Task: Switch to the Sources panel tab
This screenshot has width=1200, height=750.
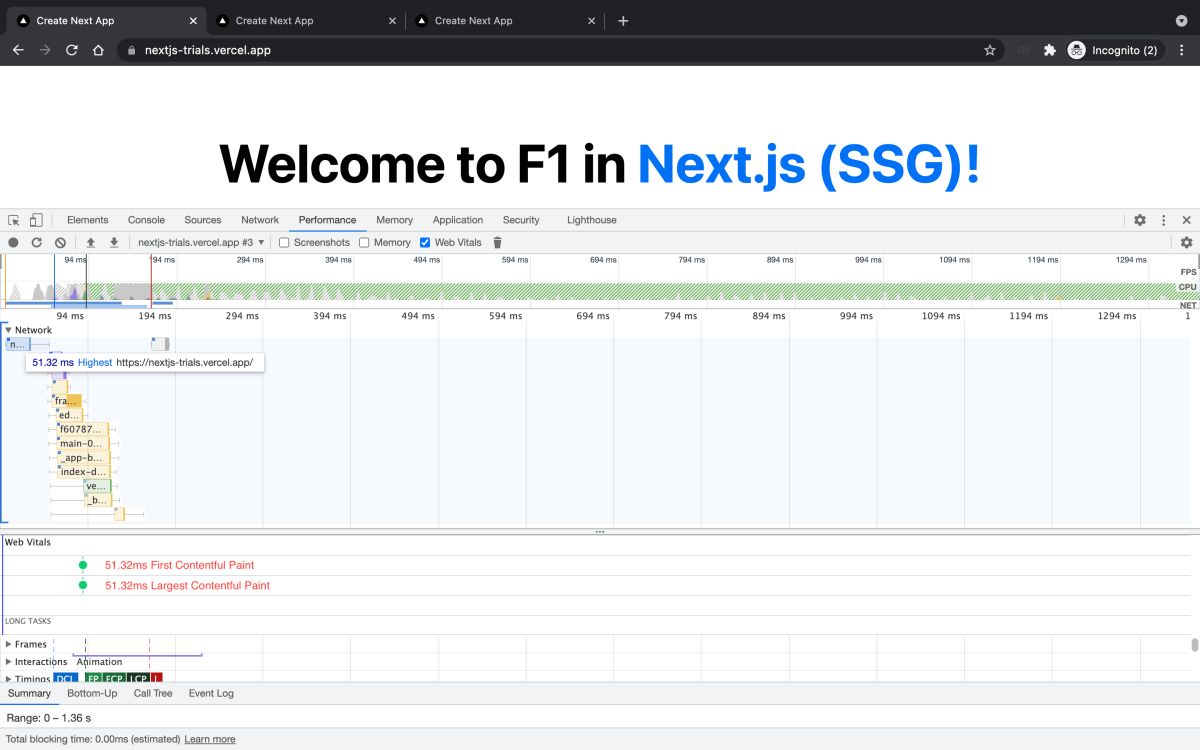Action: [203, 220]
